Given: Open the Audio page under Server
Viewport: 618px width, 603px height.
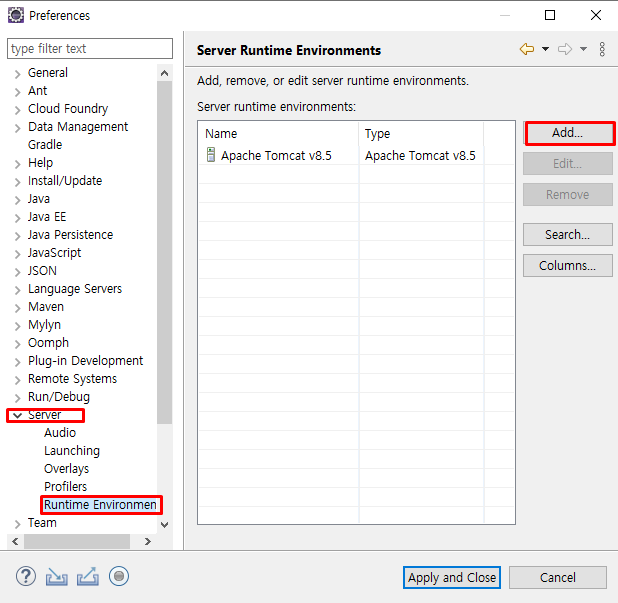Looking at the screenshot, I should [60, 433].
